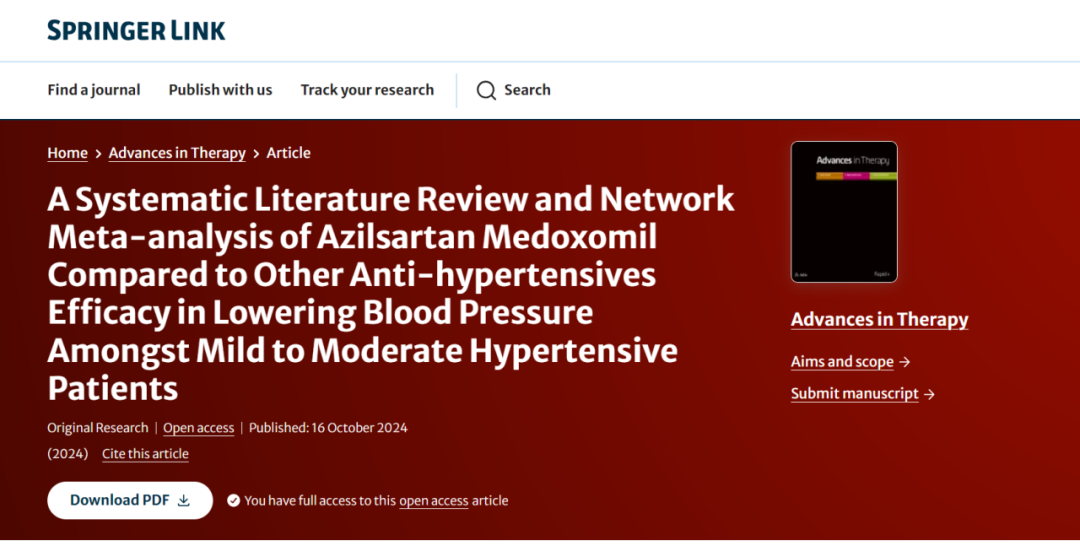Click the Open access link below title
The height and width of the screenshot is (546, 1080).
point(198,428)
